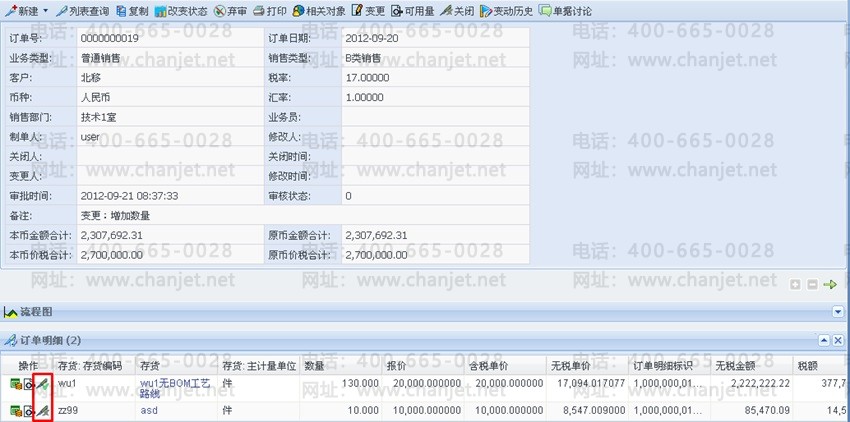
Task: Click exchange rate value 1.00000
Action: pos(364,98)
